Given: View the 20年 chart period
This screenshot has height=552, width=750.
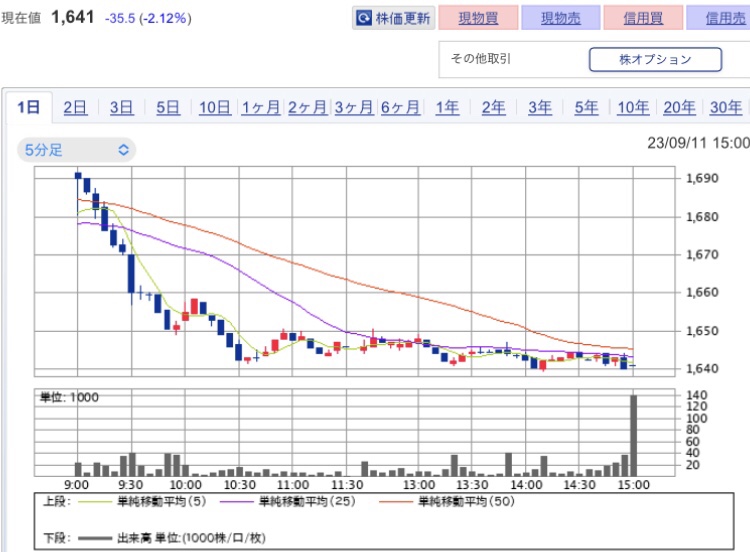Looking at the screenshot, I should 679,107.
